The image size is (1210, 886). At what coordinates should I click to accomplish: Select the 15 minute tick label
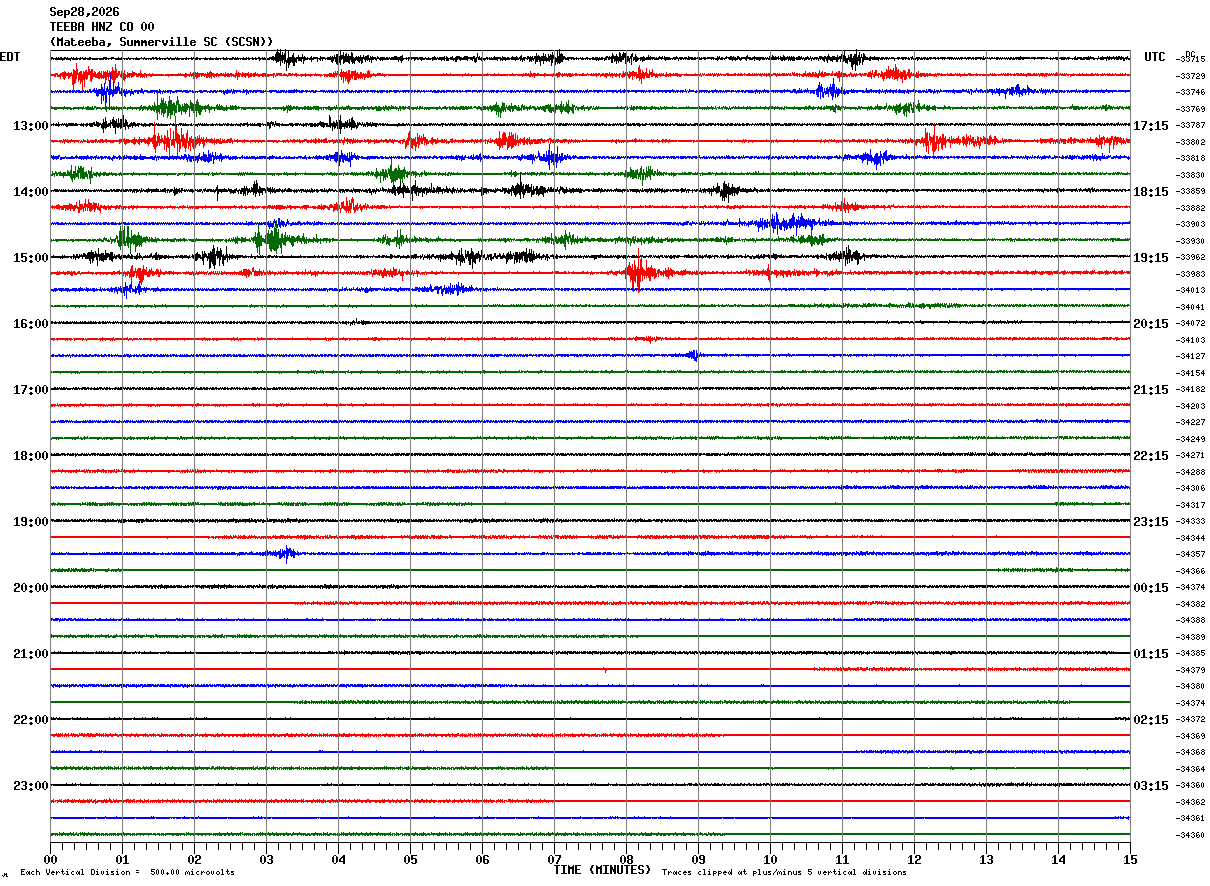1130,859
